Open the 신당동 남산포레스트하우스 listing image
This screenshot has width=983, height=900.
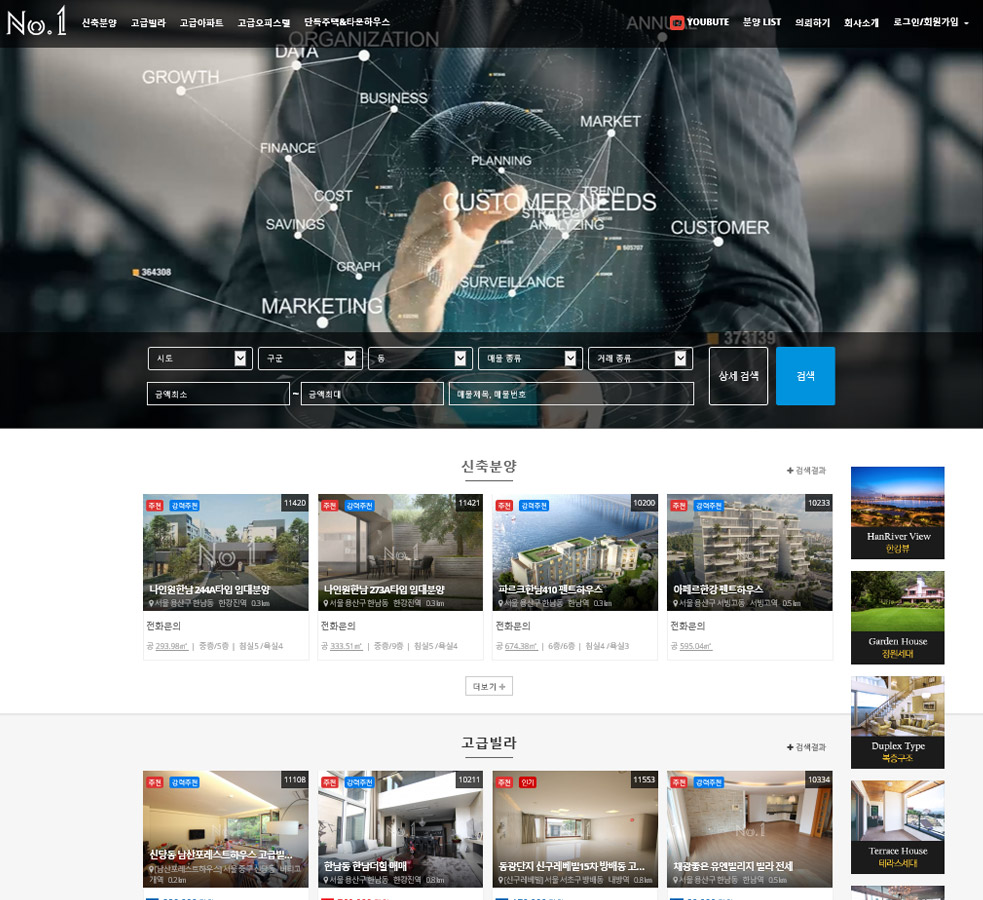[226, 829]
